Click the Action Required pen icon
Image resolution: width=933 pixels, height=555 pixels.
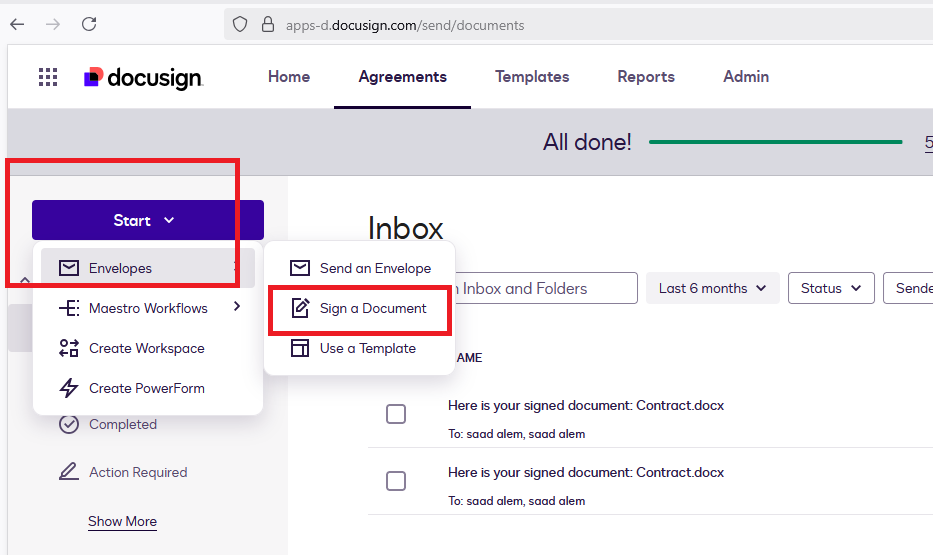pos(69,471)
